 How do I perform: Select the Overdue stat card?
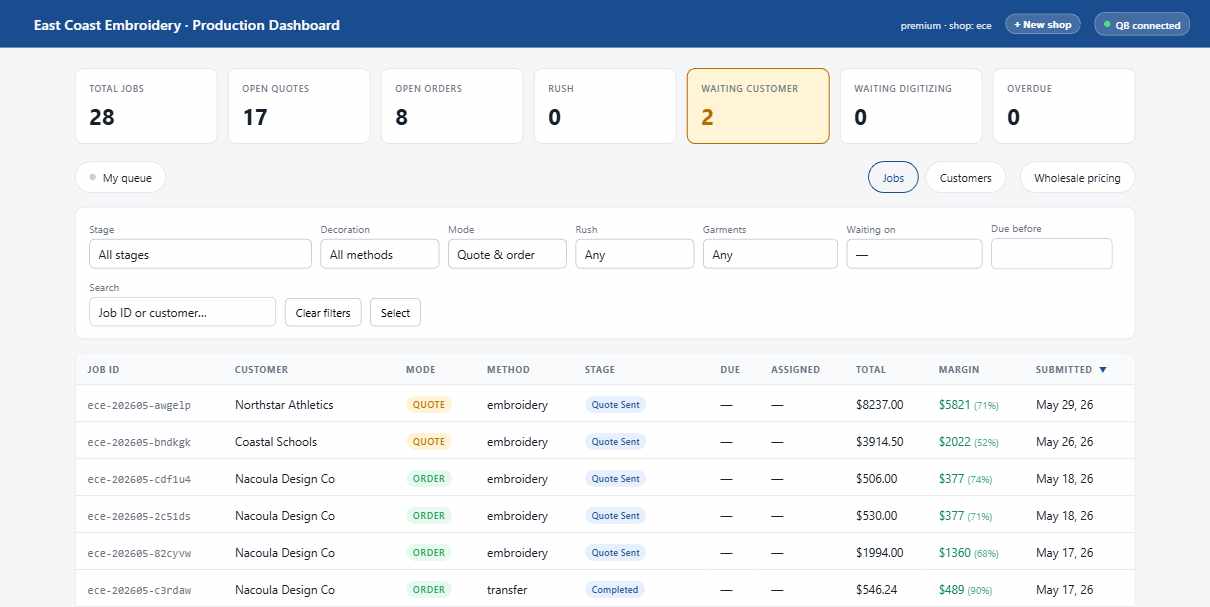coord(1064,106)
